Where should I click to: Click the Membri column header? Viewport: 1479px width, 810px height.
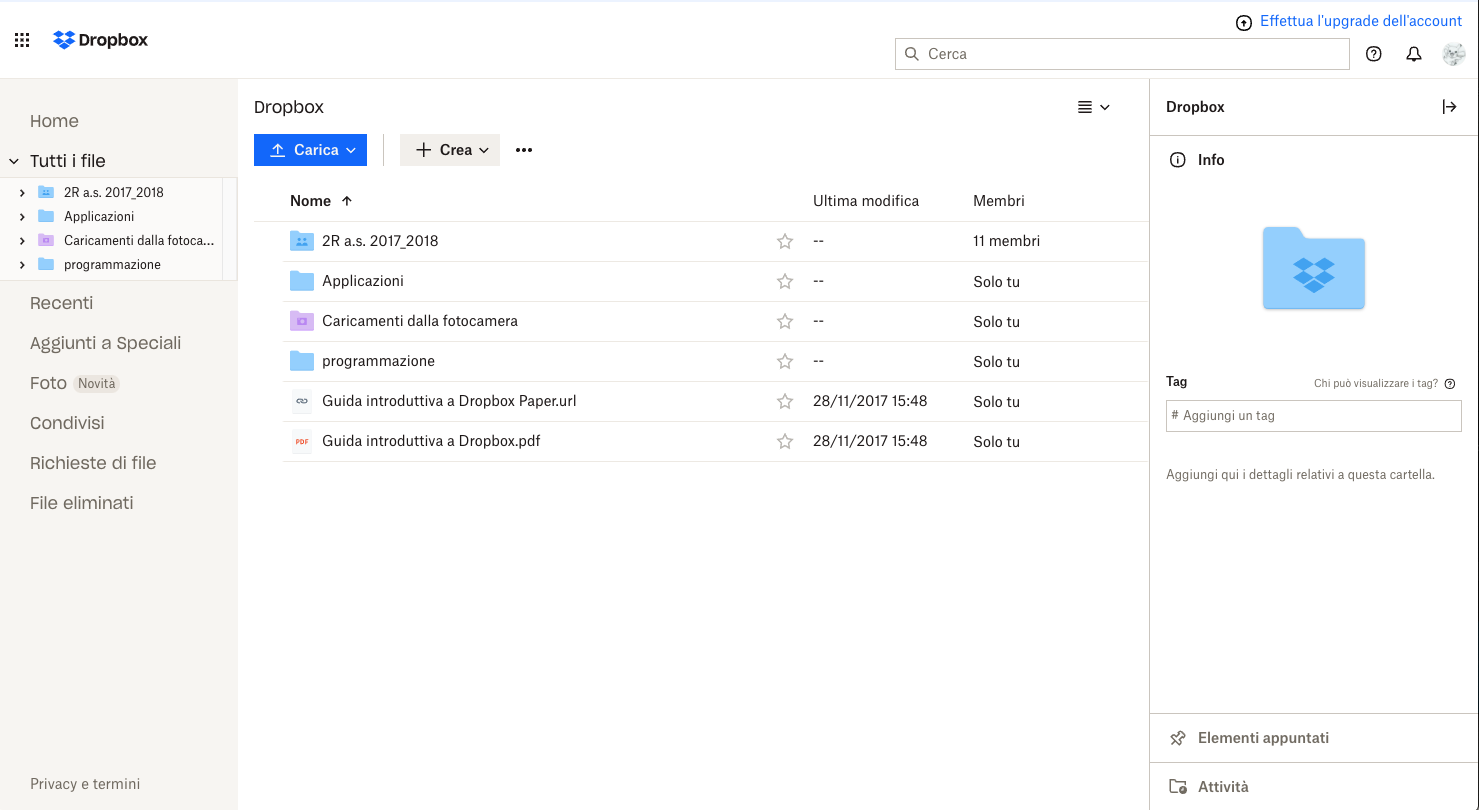(999, 201)
